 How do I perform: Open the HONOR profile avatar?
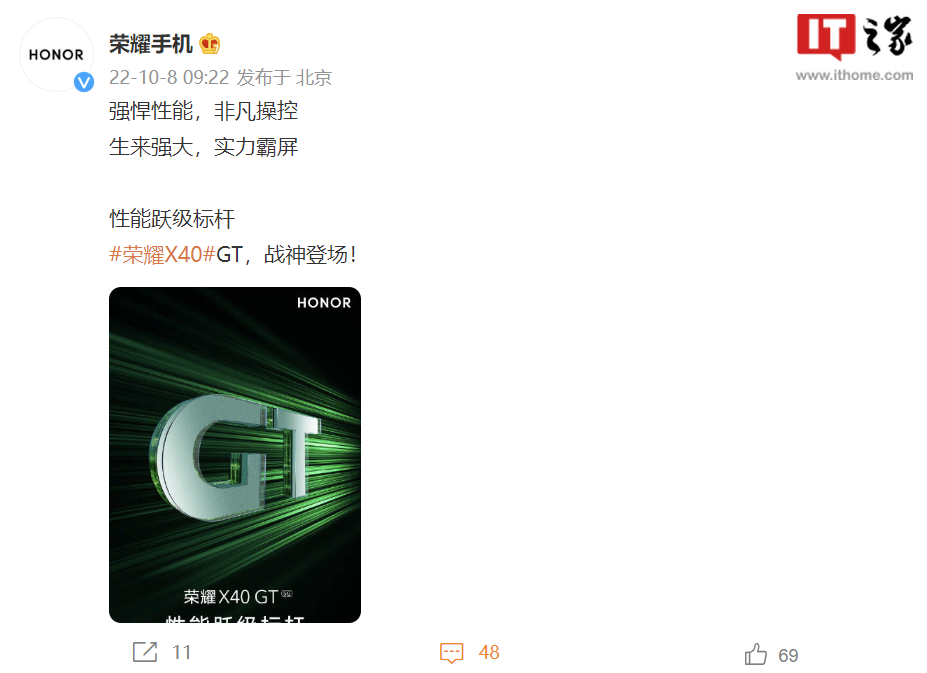56,54
